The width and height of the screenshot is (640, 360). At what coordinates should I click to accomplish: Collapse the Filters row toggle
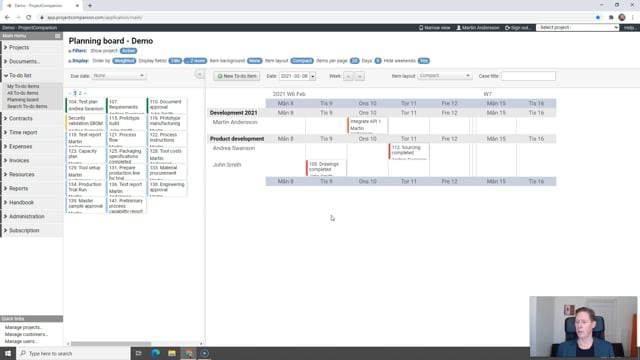pyautogui.click(x=78, y=51)
